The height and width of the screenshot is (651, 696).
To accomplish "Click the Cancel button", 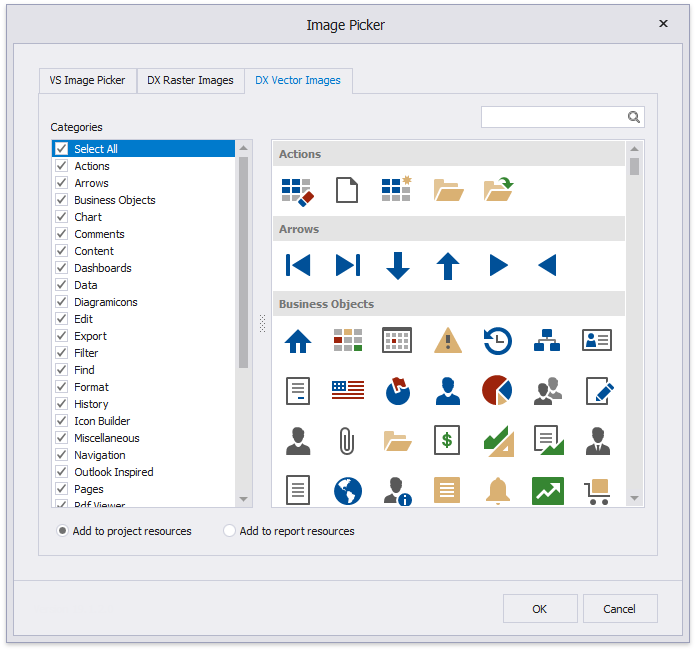I will pyautogui.click(x=619, y=609).
